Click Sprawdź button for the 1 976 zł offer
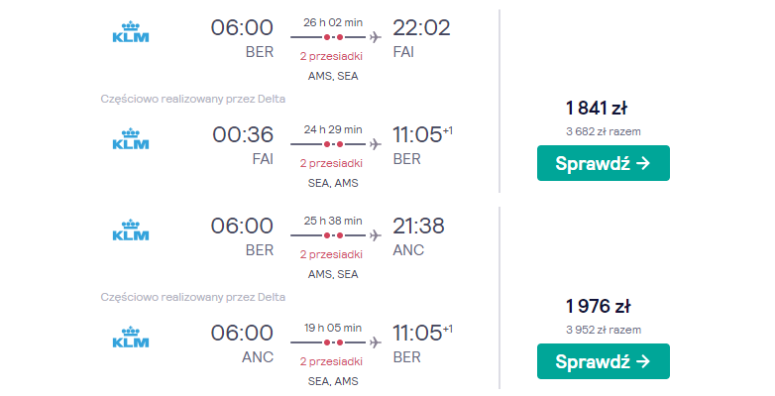The height and width of the screenshot is (396, 775). (603, 361)
